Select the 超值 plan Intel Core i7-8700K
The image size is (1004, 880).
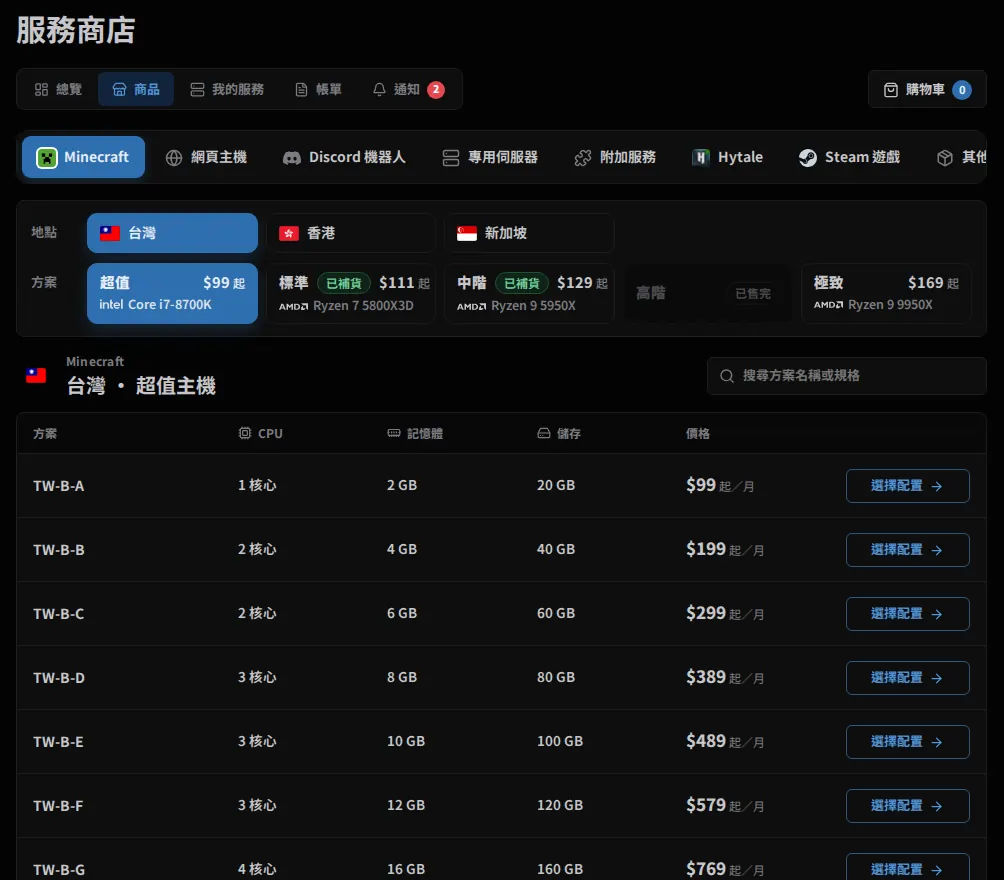point(172,293)
